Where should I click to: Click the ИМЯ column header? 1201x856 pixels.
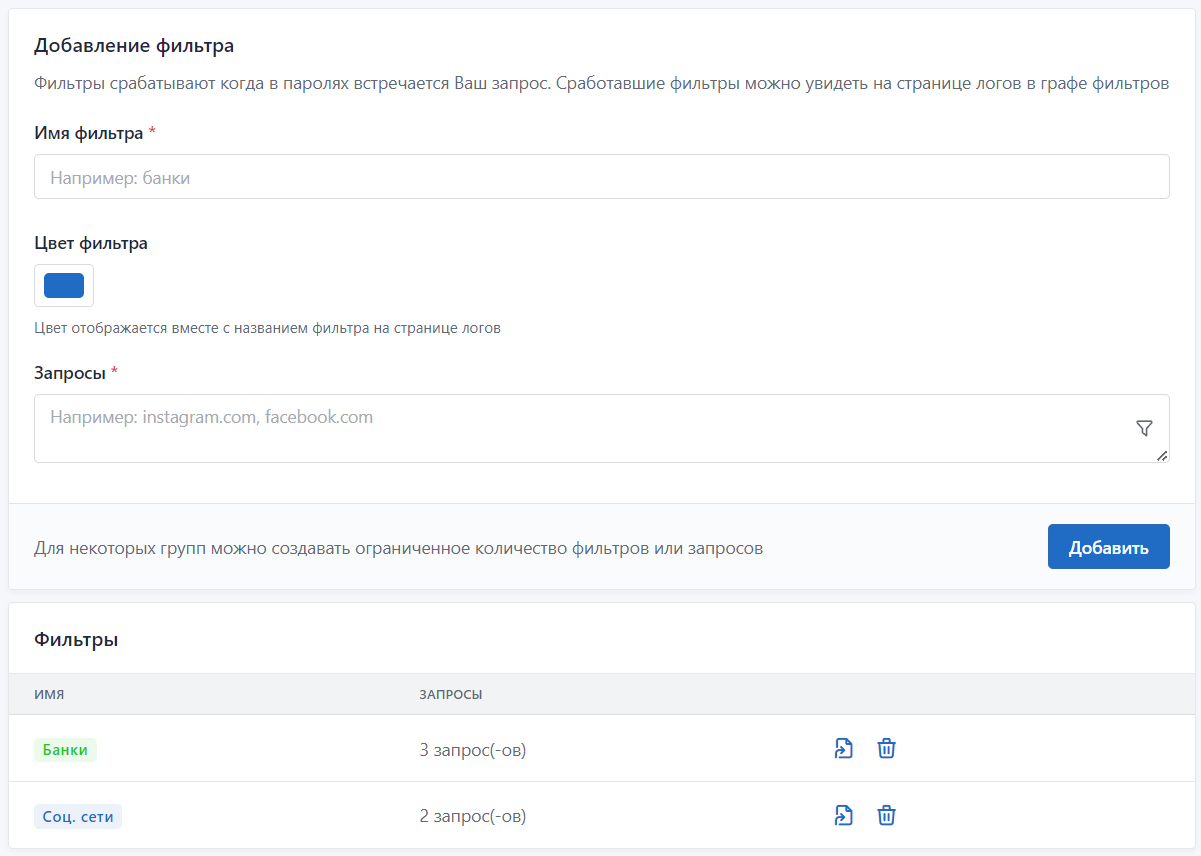(49, 694)
